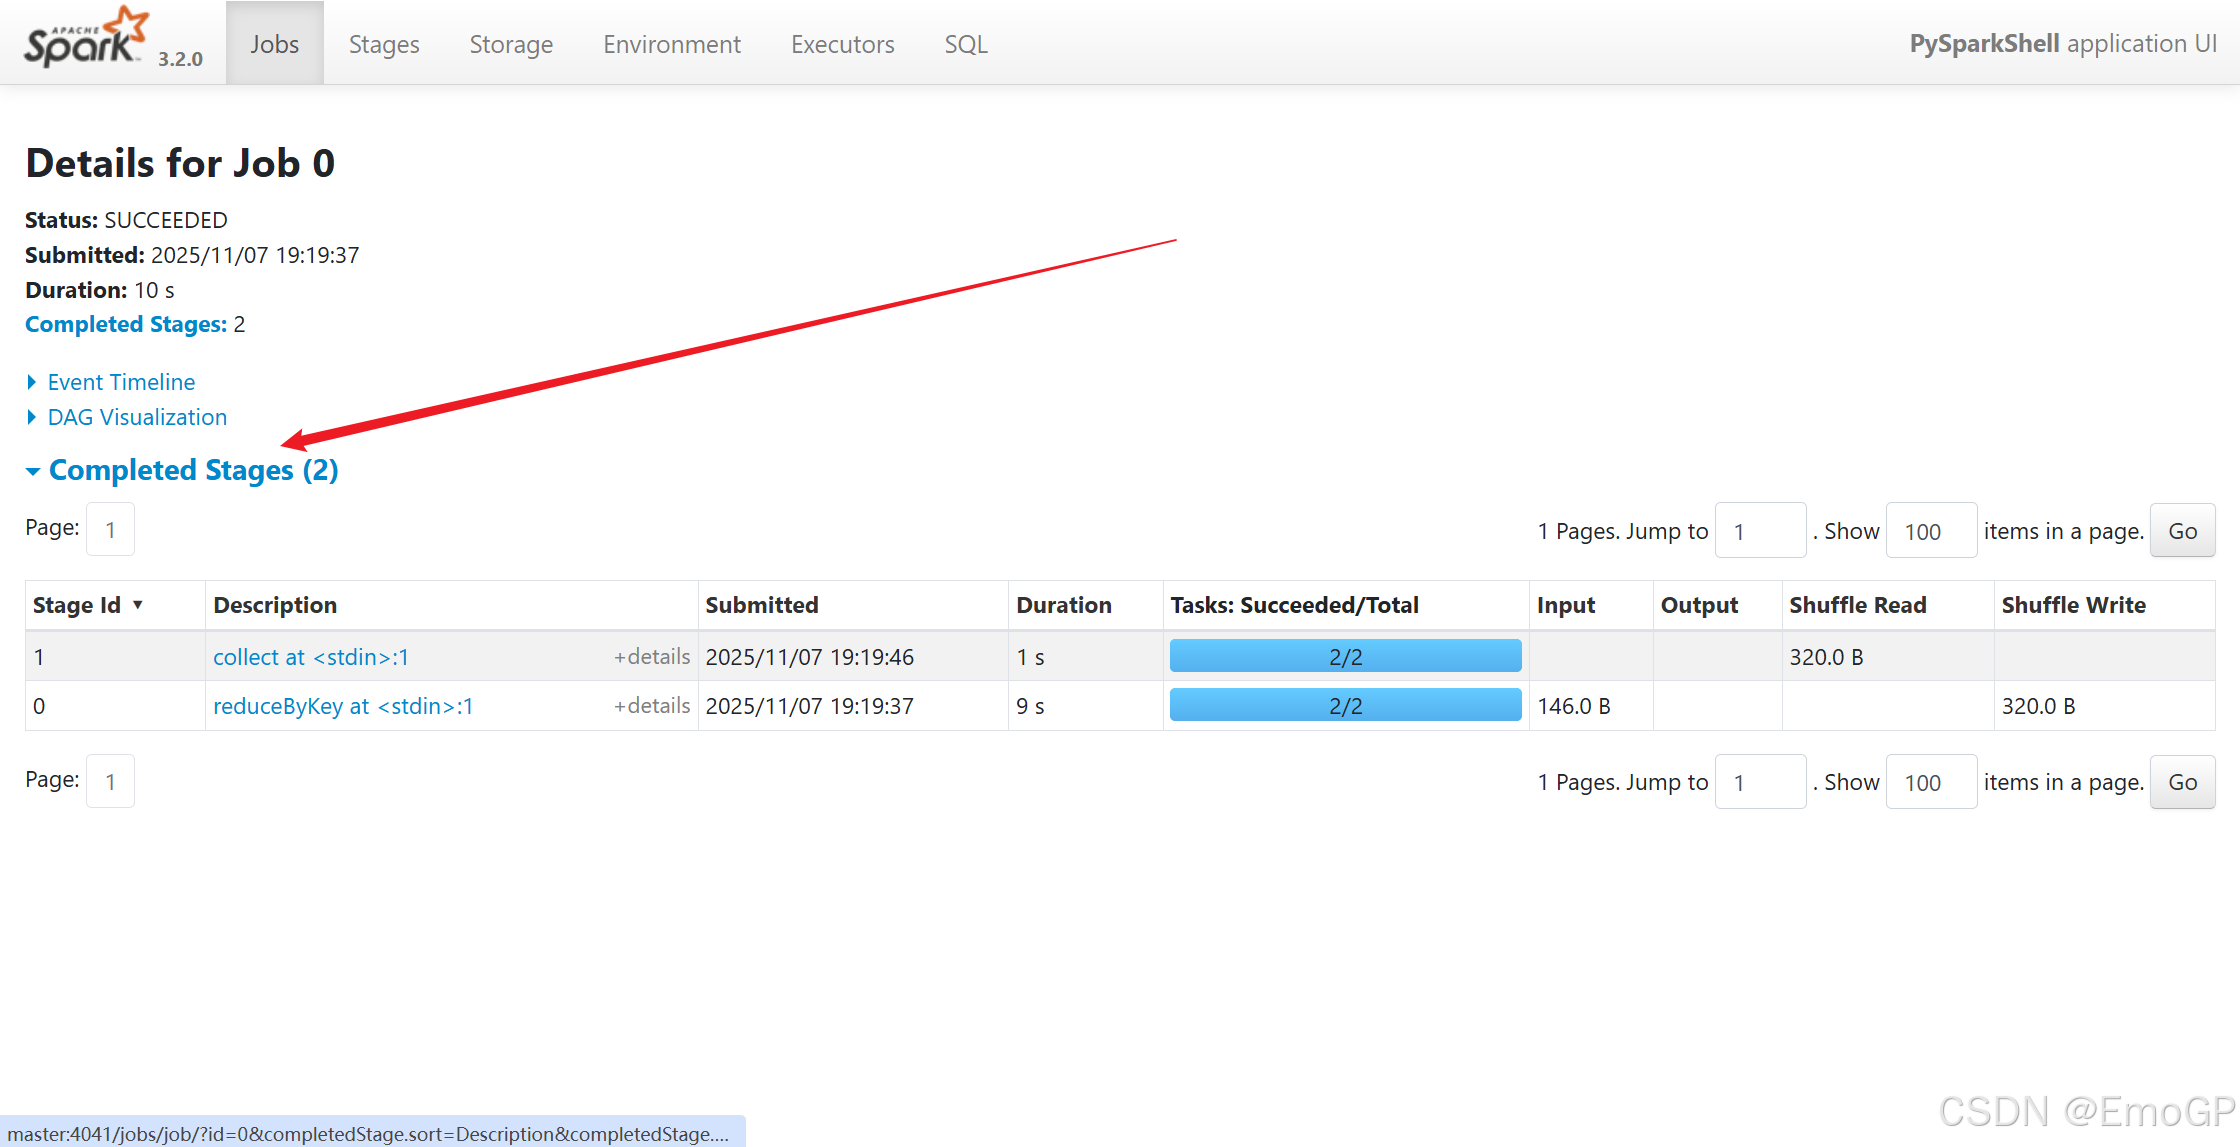Expand the Event Timeline section
The width and height of the screenshot is (2240, 1147).
(x=121, y=382)
